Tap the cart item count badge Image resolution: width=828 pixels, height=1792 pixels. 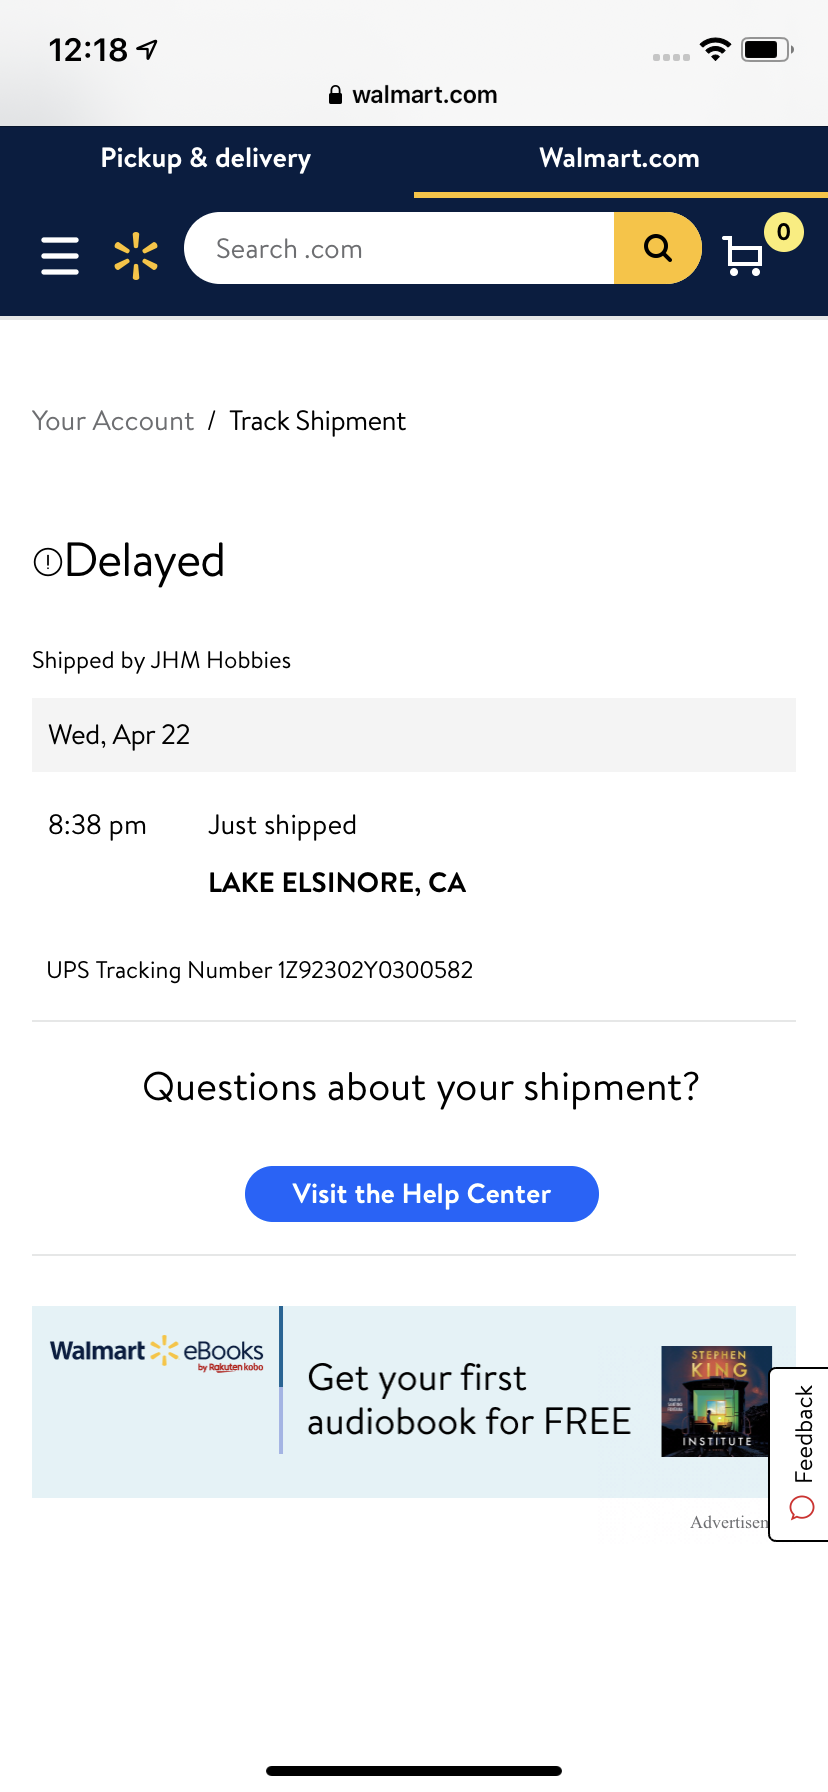[783, 232]
